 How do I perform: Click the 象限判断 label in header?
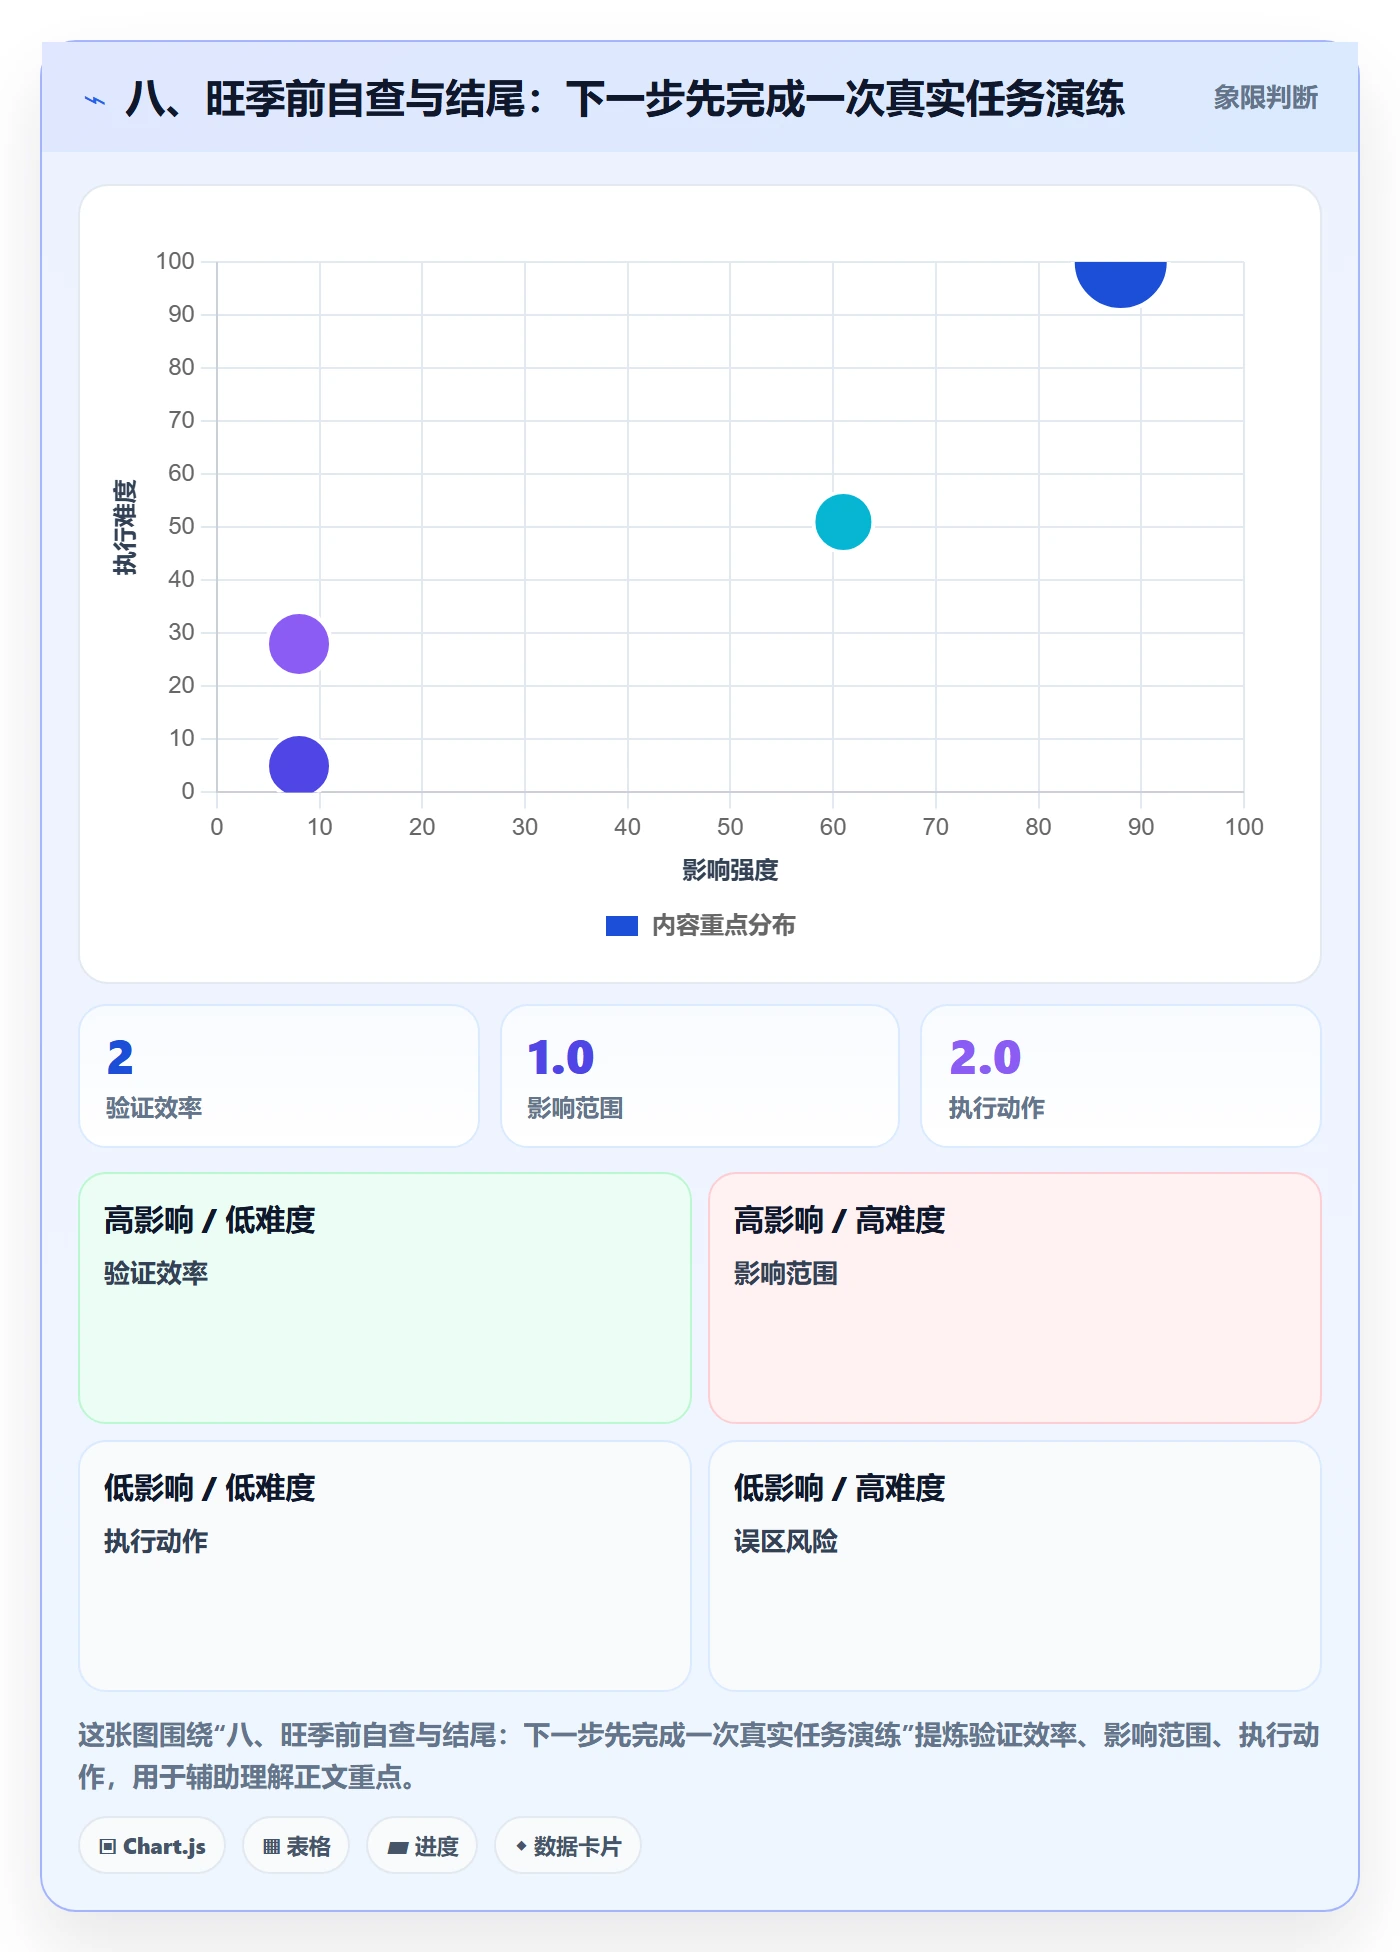point(1266,98)
